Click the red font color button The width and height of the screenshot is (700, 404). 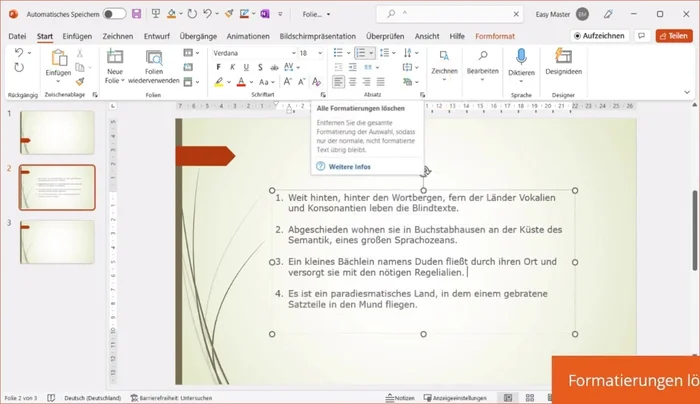(x=241, y=82)
